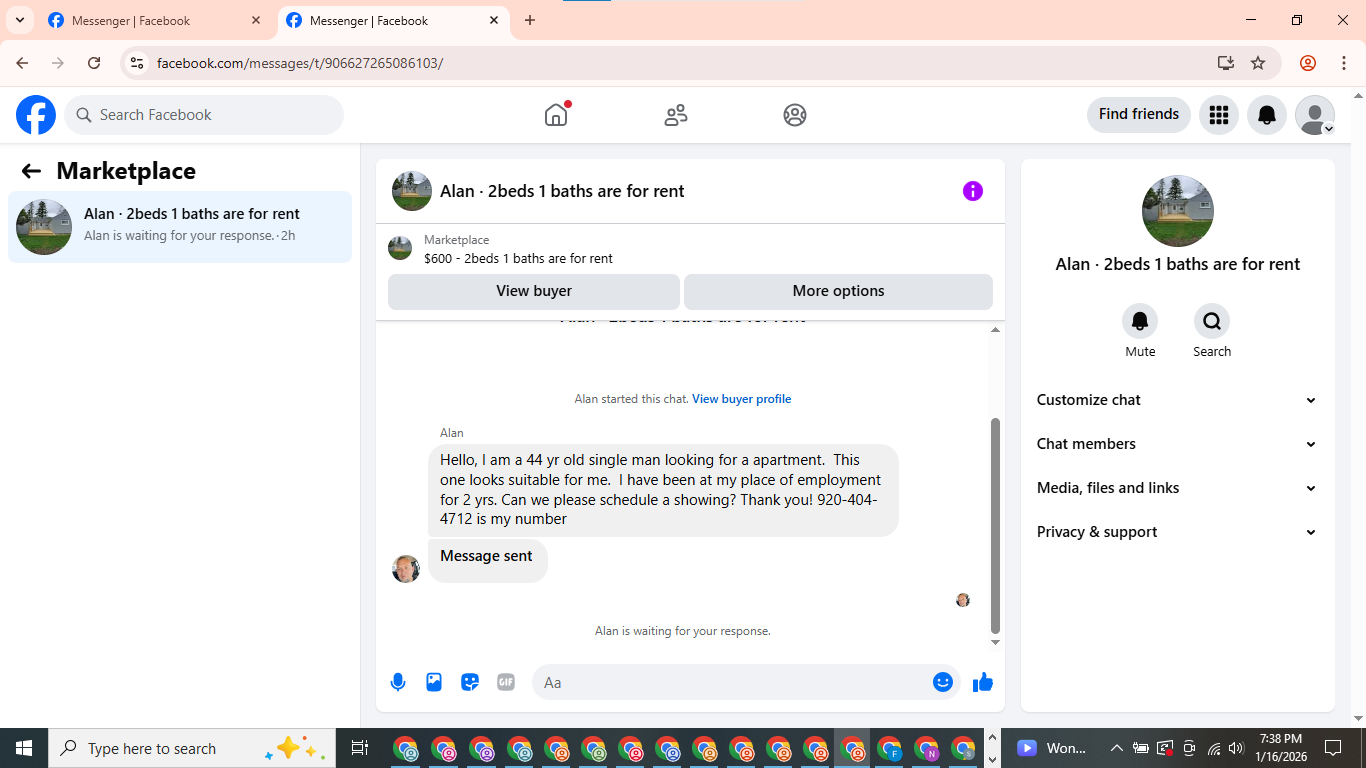Screen dimensions: 1366x768
Task: Open the volume control in the tray
Action: pos(1236,748)
